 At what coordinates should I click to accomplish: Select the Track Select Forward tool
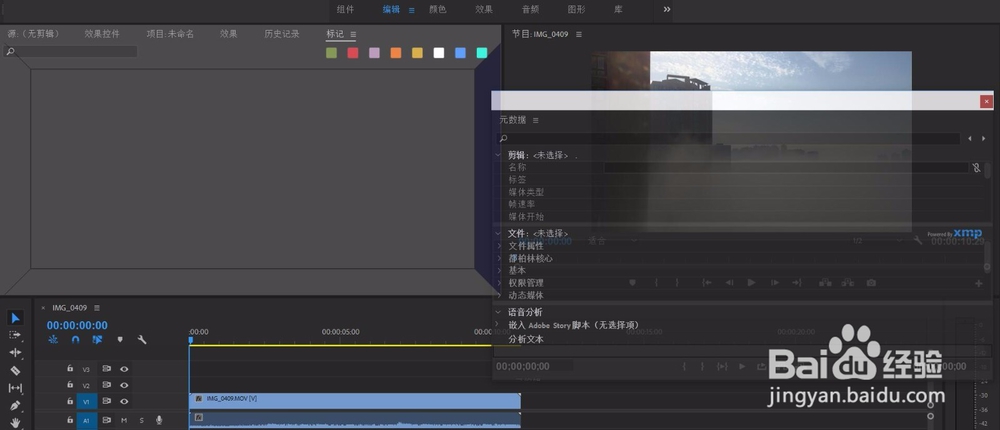15,335
